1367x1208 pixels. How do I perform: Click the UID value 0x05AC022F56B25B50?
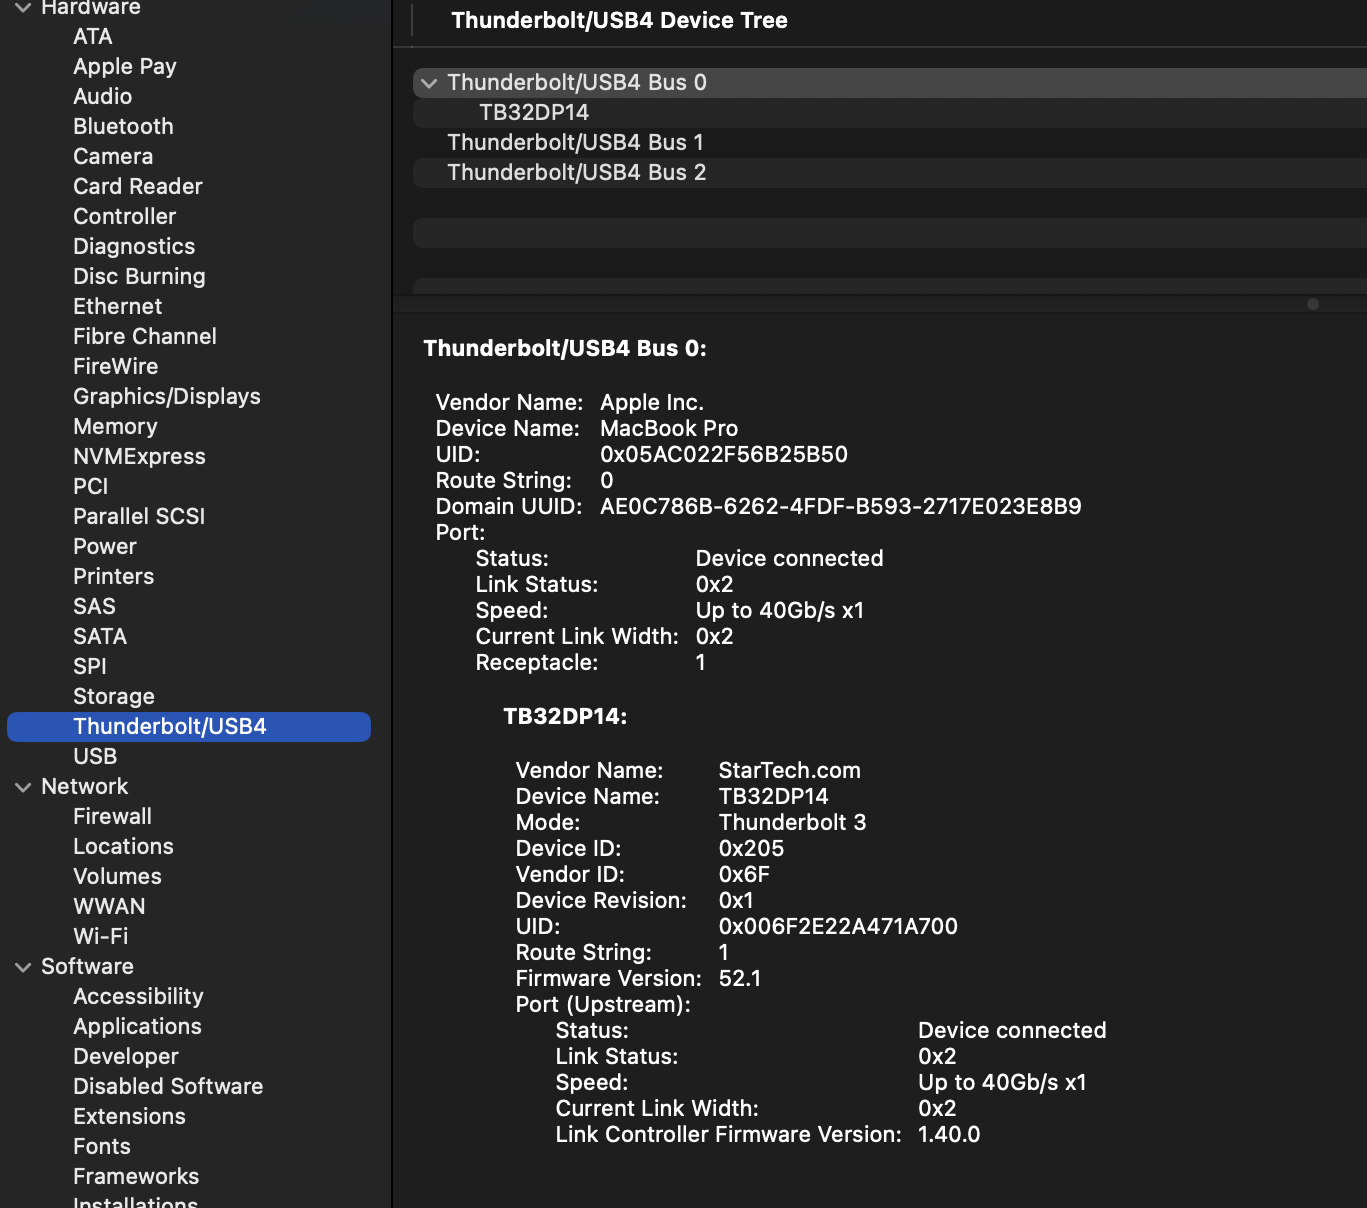click(724, 455)
